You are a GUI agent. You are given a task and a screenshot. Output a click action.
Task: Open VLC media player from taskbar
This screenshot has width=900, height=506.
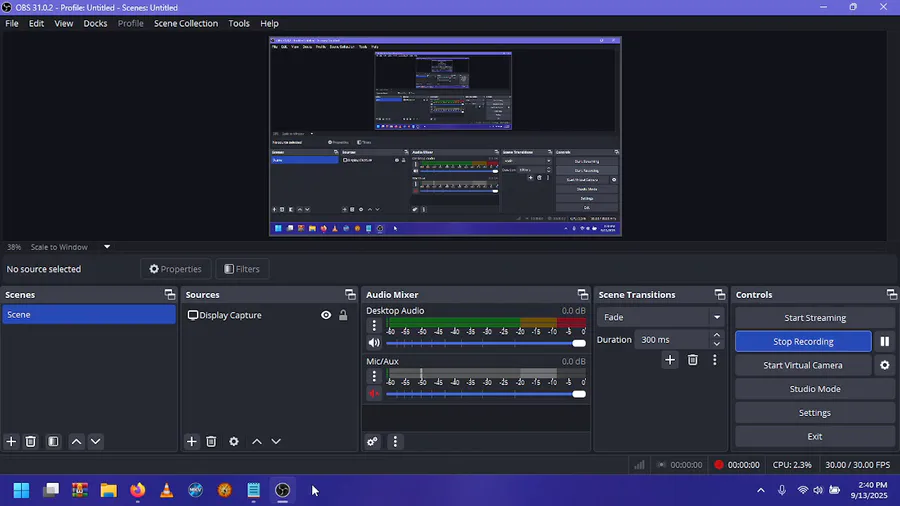(166, 490)
